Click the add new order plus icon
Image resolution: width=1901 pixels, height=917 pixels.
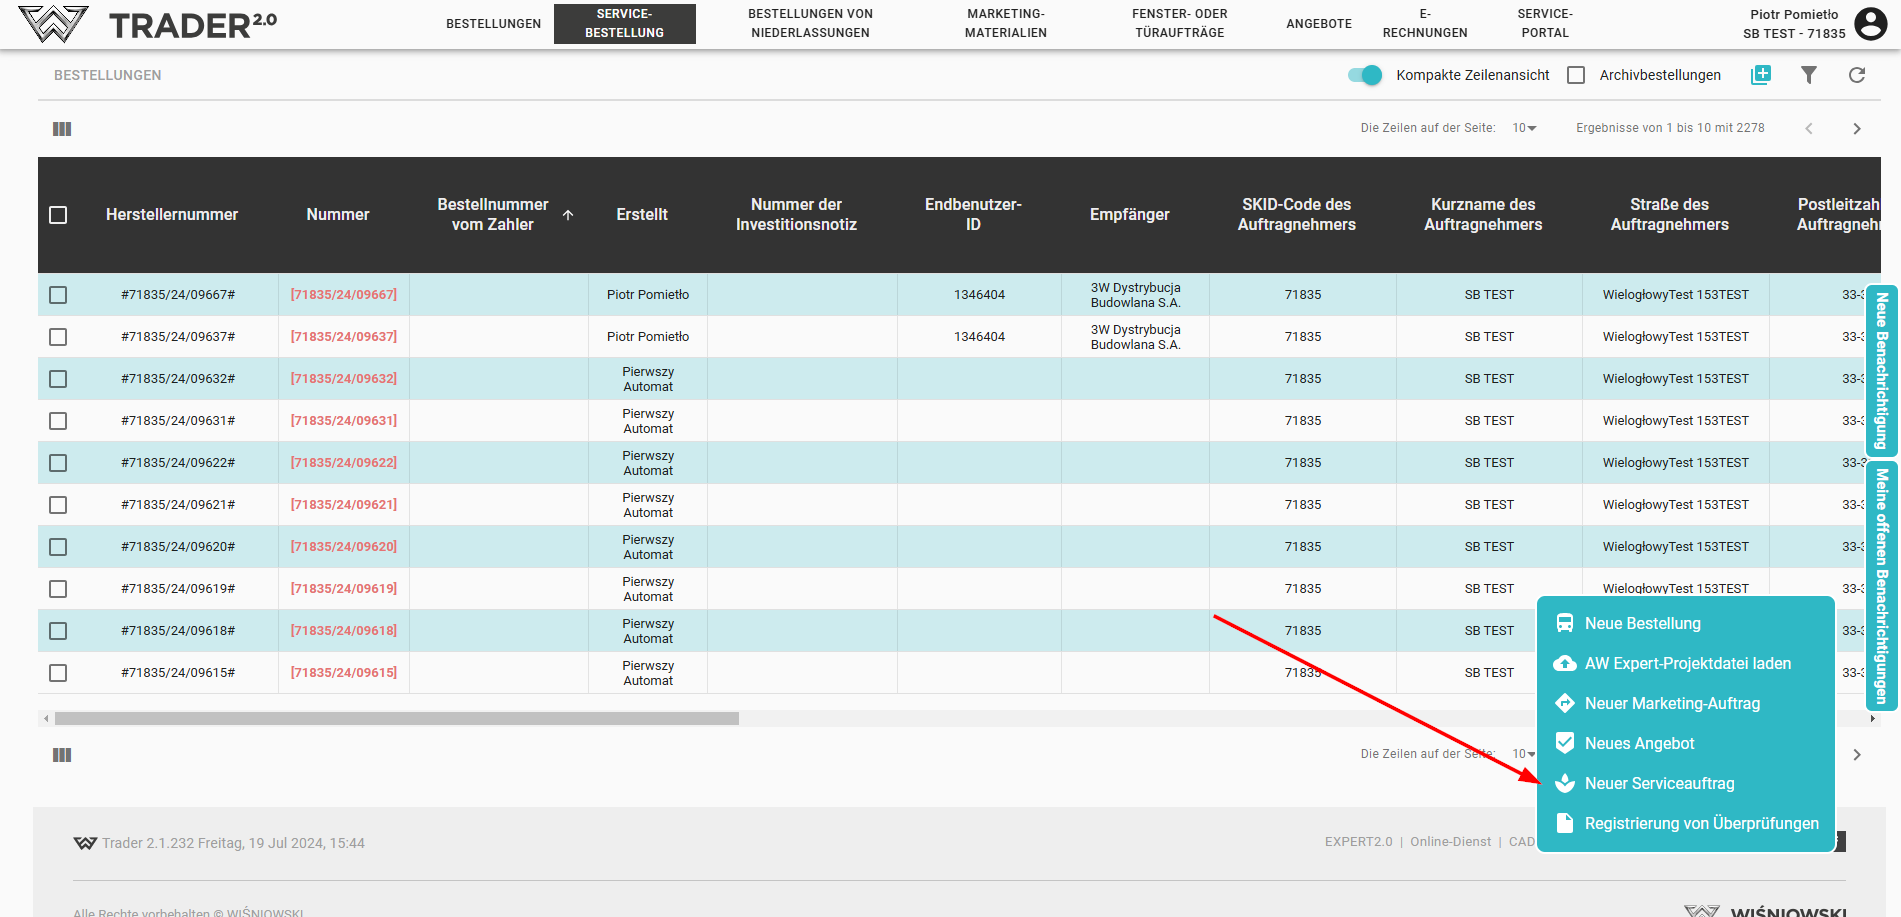tap(1761, 75)
